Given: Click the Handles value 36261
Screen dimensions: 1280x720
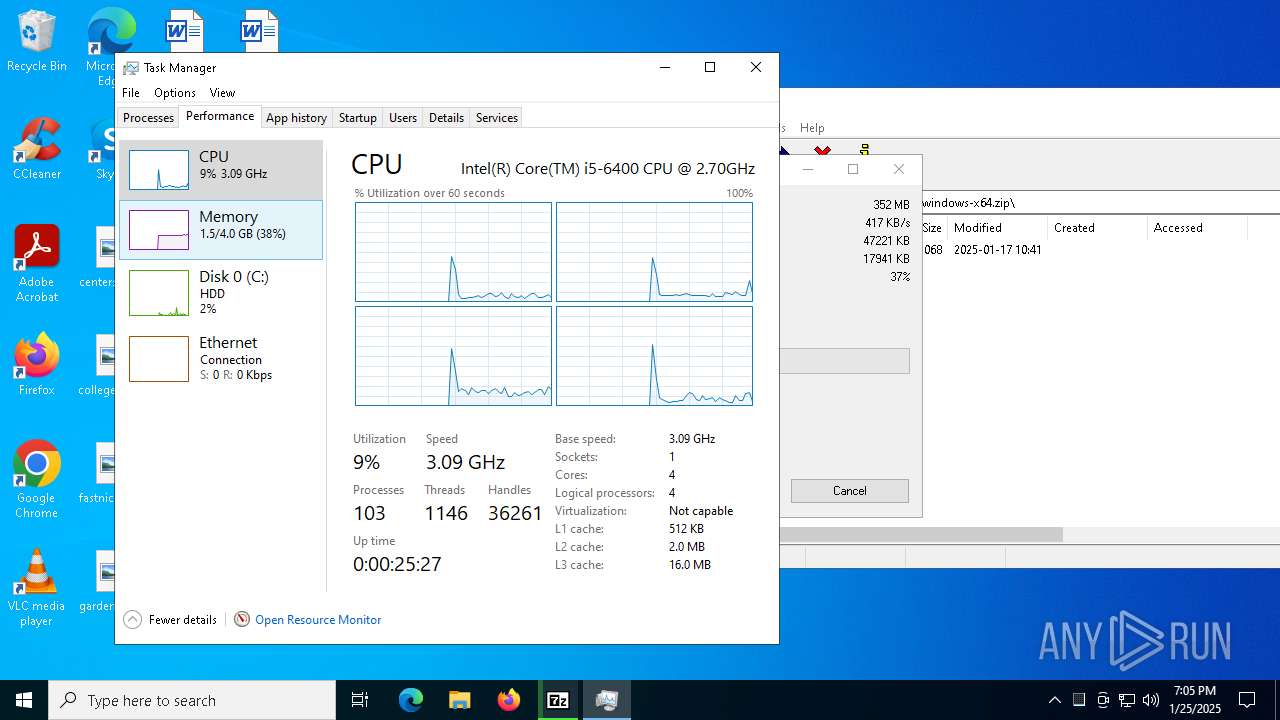Looking at the screenshot, I should pyautogui.click(x=515, y=513).
